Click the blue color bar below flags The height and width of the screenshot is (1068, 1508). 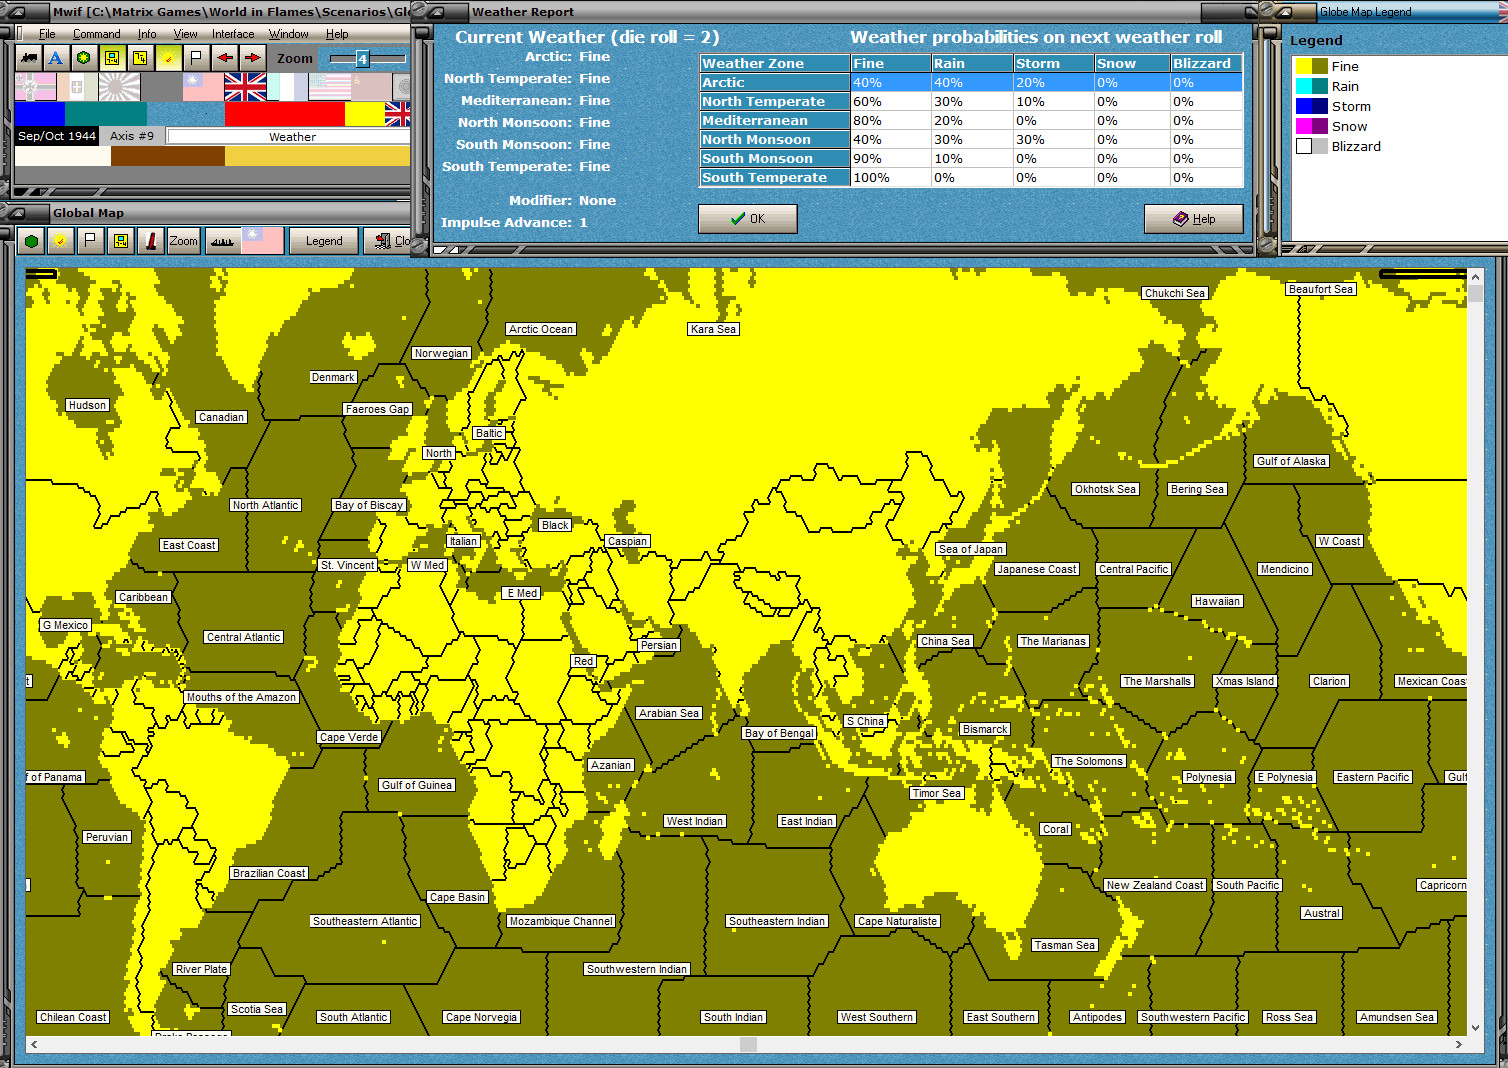[x=40, y=114]
